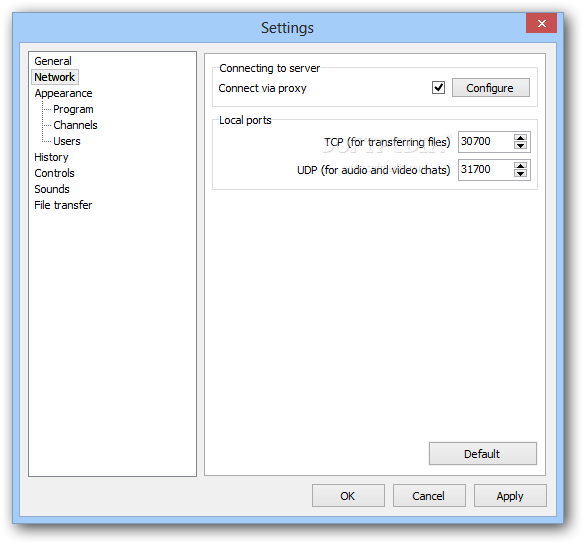Decrease the TCP port with down arrow
The height and width of the screenshot is (544, 584).
coord(520,146)
